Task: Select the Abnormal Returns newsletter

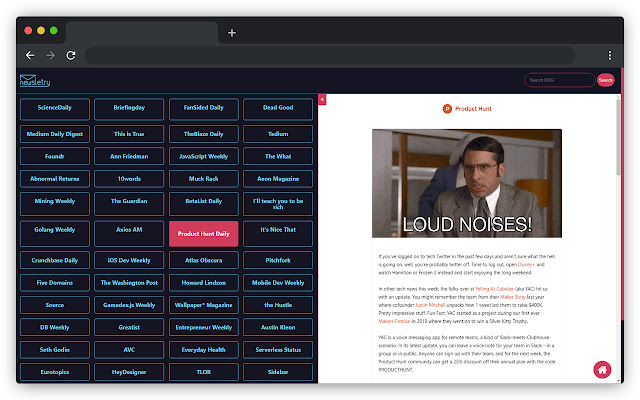Action: click(x=55, y=179)
